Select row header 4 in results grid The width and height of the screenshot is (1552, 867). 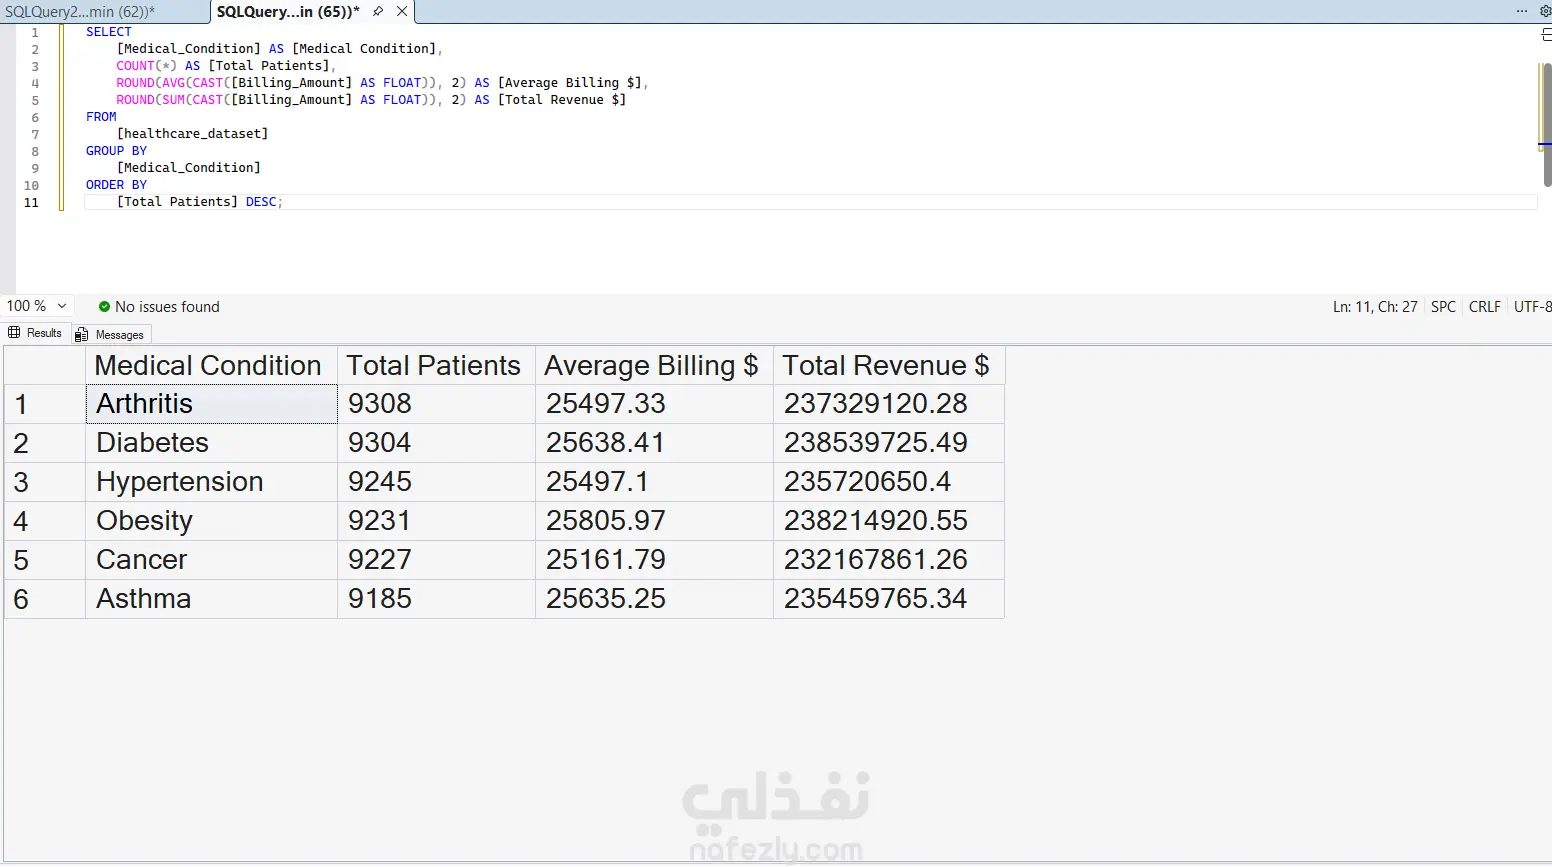(45, 521)
